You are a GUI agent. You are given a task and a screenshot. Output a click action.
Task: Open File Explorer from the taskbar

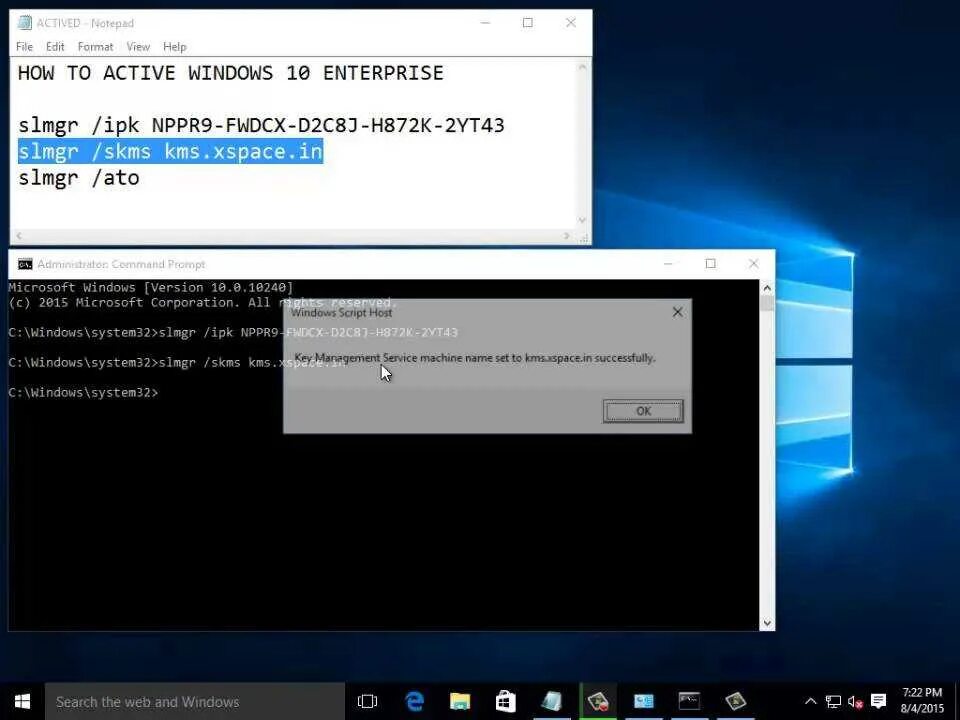460,701
